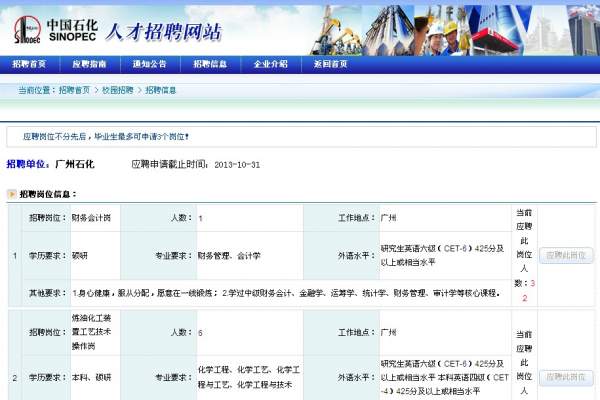Click the orange arrow icon beside 招聘岗位信息
Viewport: 600px width, 400px height.
[11, 194]
